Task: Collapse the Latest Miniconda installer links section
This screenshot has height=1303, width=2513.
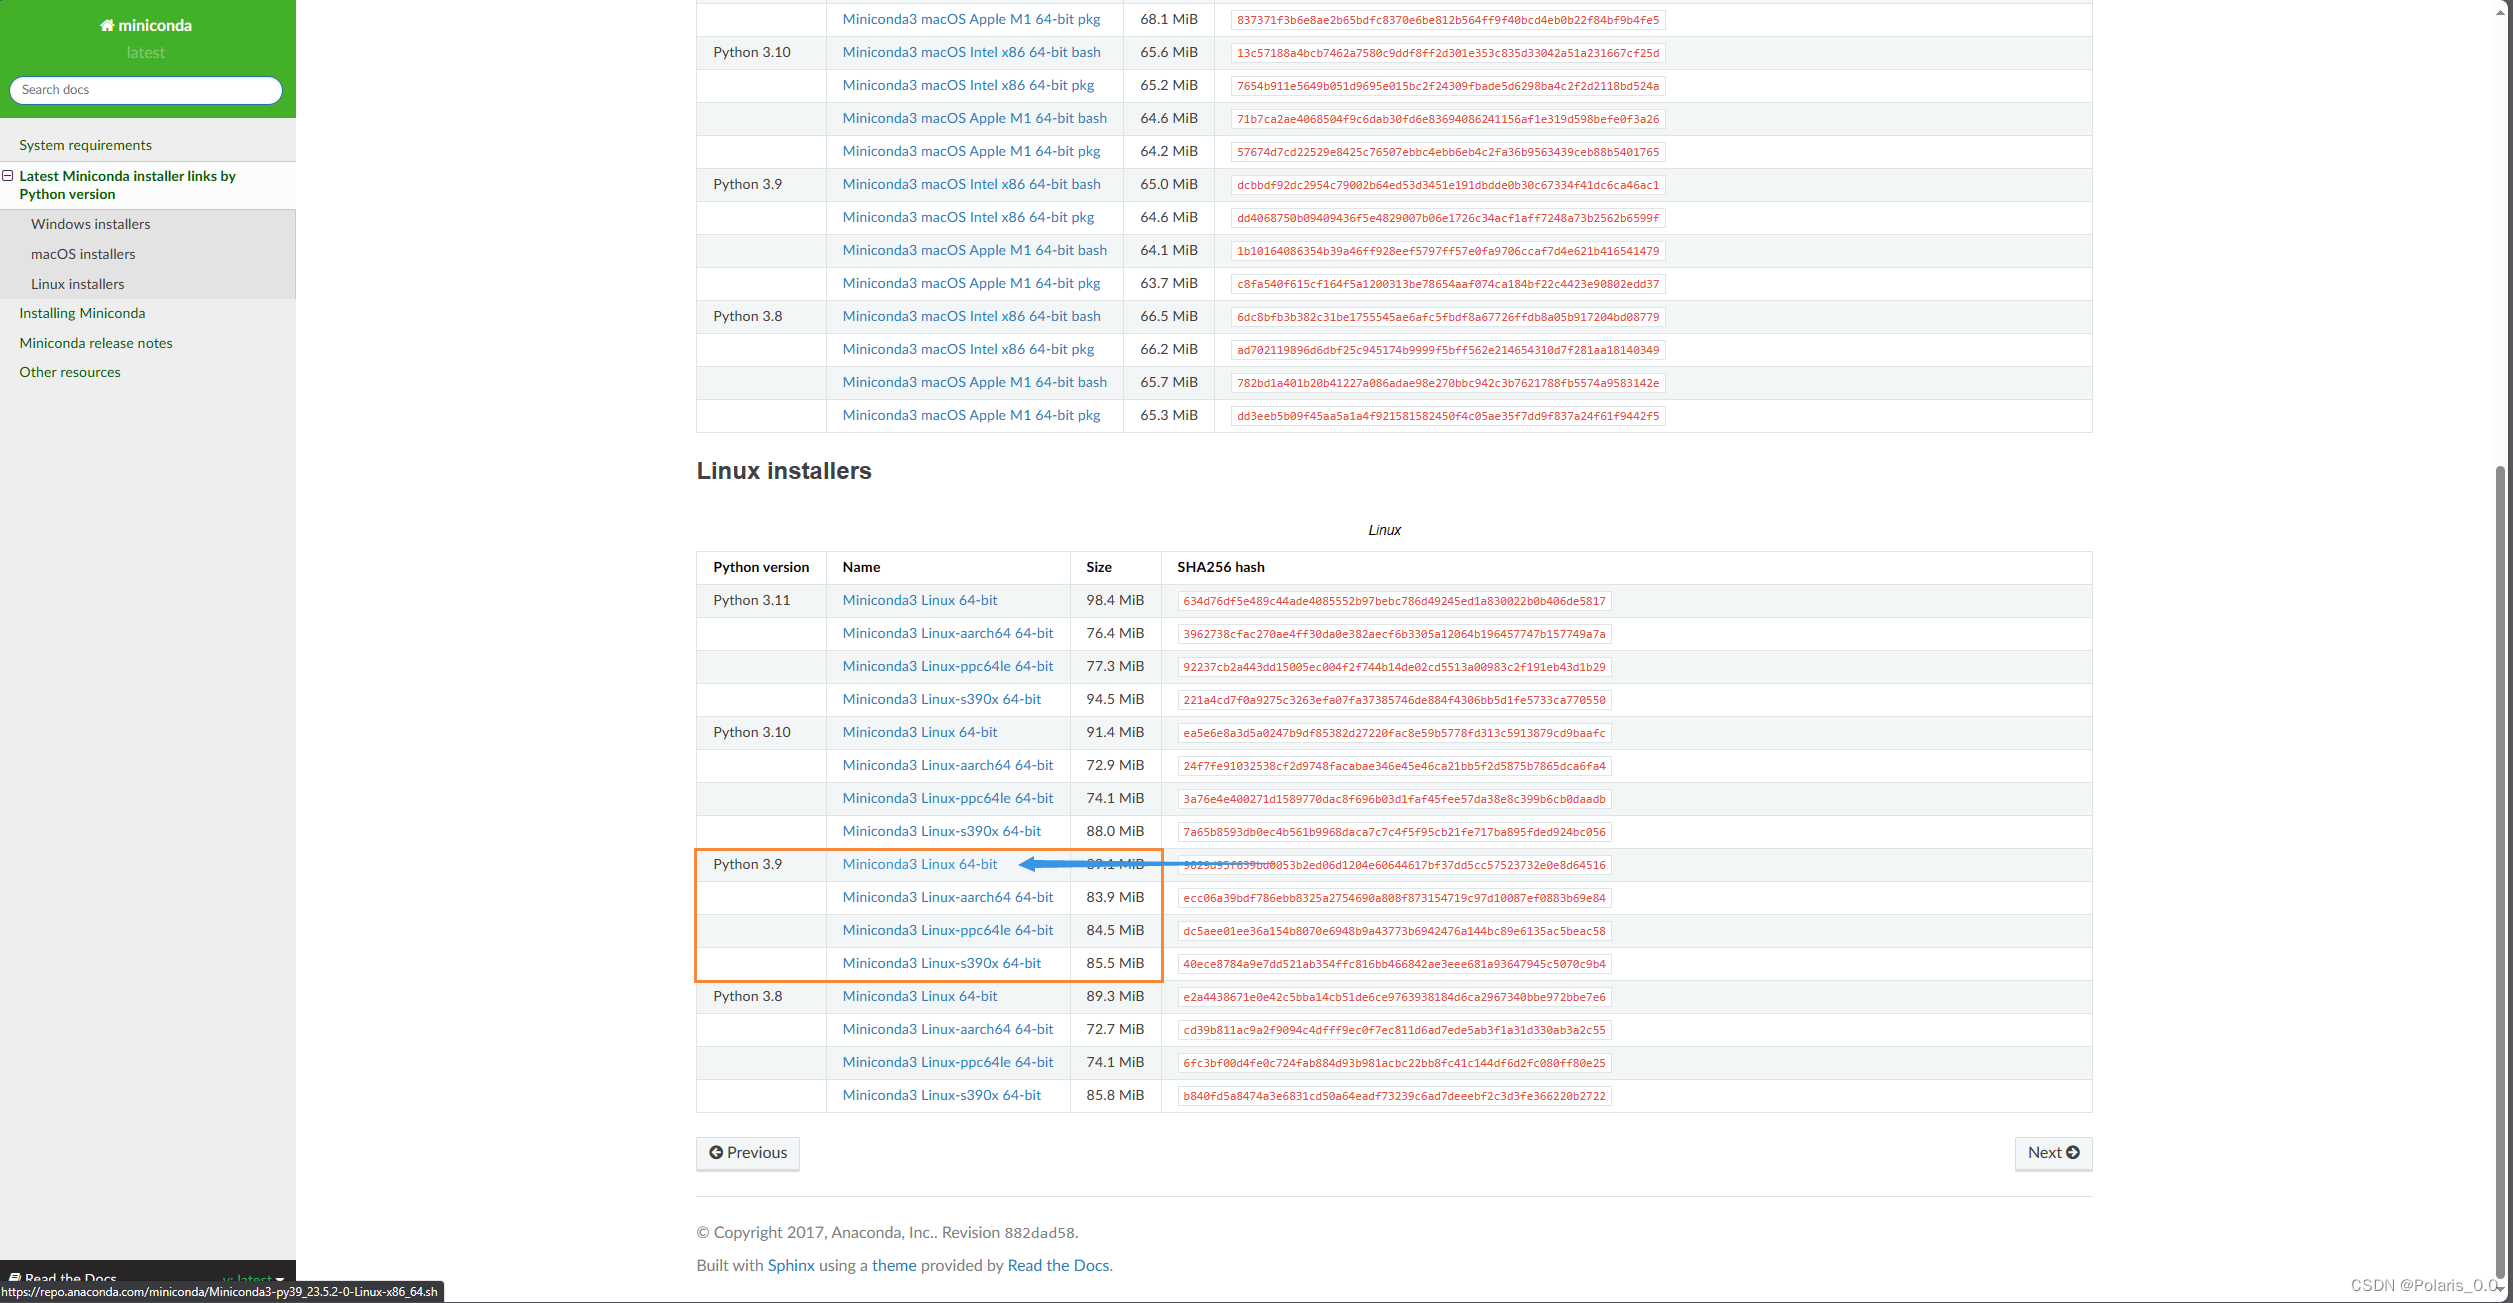Action: point(7,176)
